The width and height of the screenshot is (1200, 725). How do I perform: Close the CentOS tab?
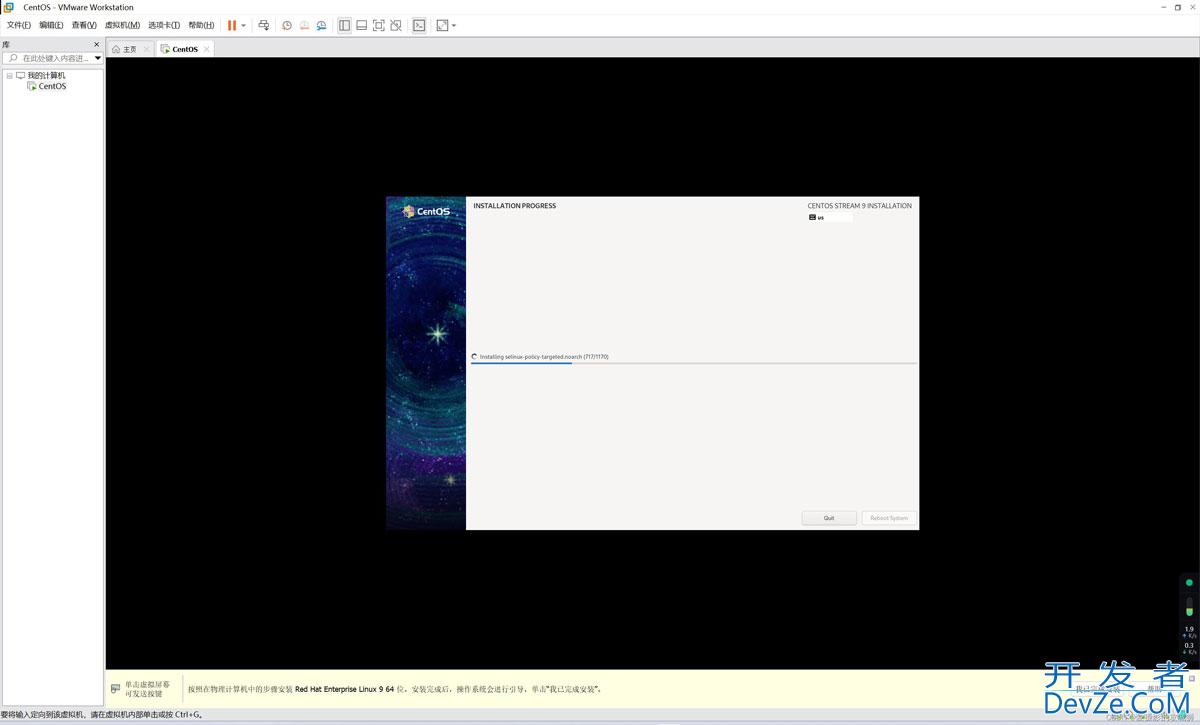[x=207, y=49]
